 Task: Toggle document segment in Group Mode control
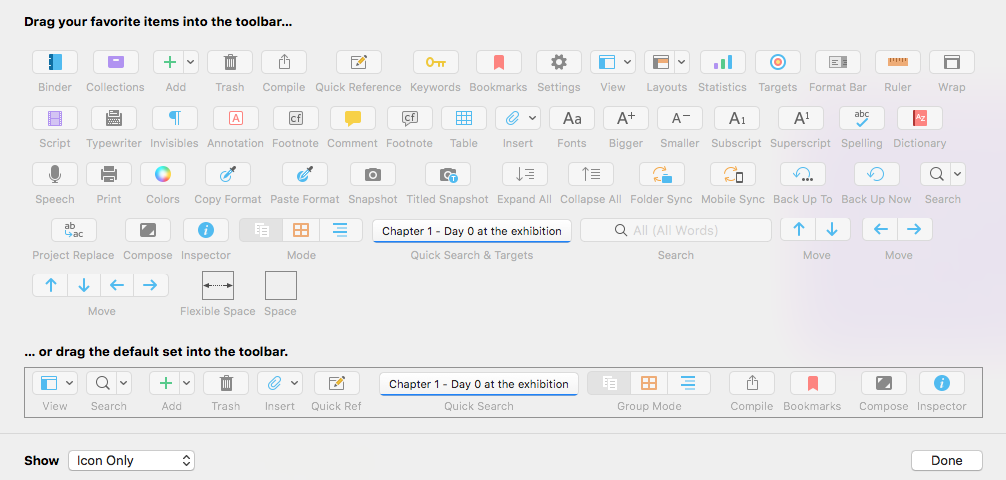pyautogui.click(x=610, y=383)
